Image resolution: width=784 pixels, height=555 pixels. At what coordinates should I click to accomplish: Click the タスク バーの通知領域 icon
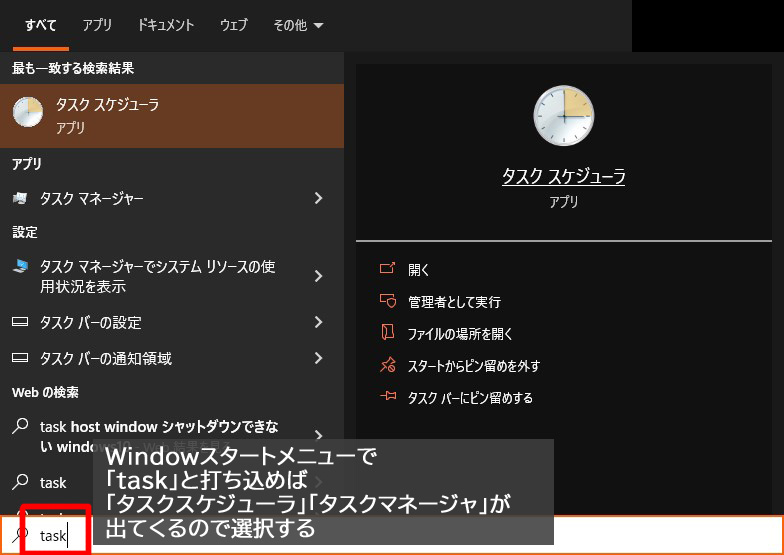20,358
